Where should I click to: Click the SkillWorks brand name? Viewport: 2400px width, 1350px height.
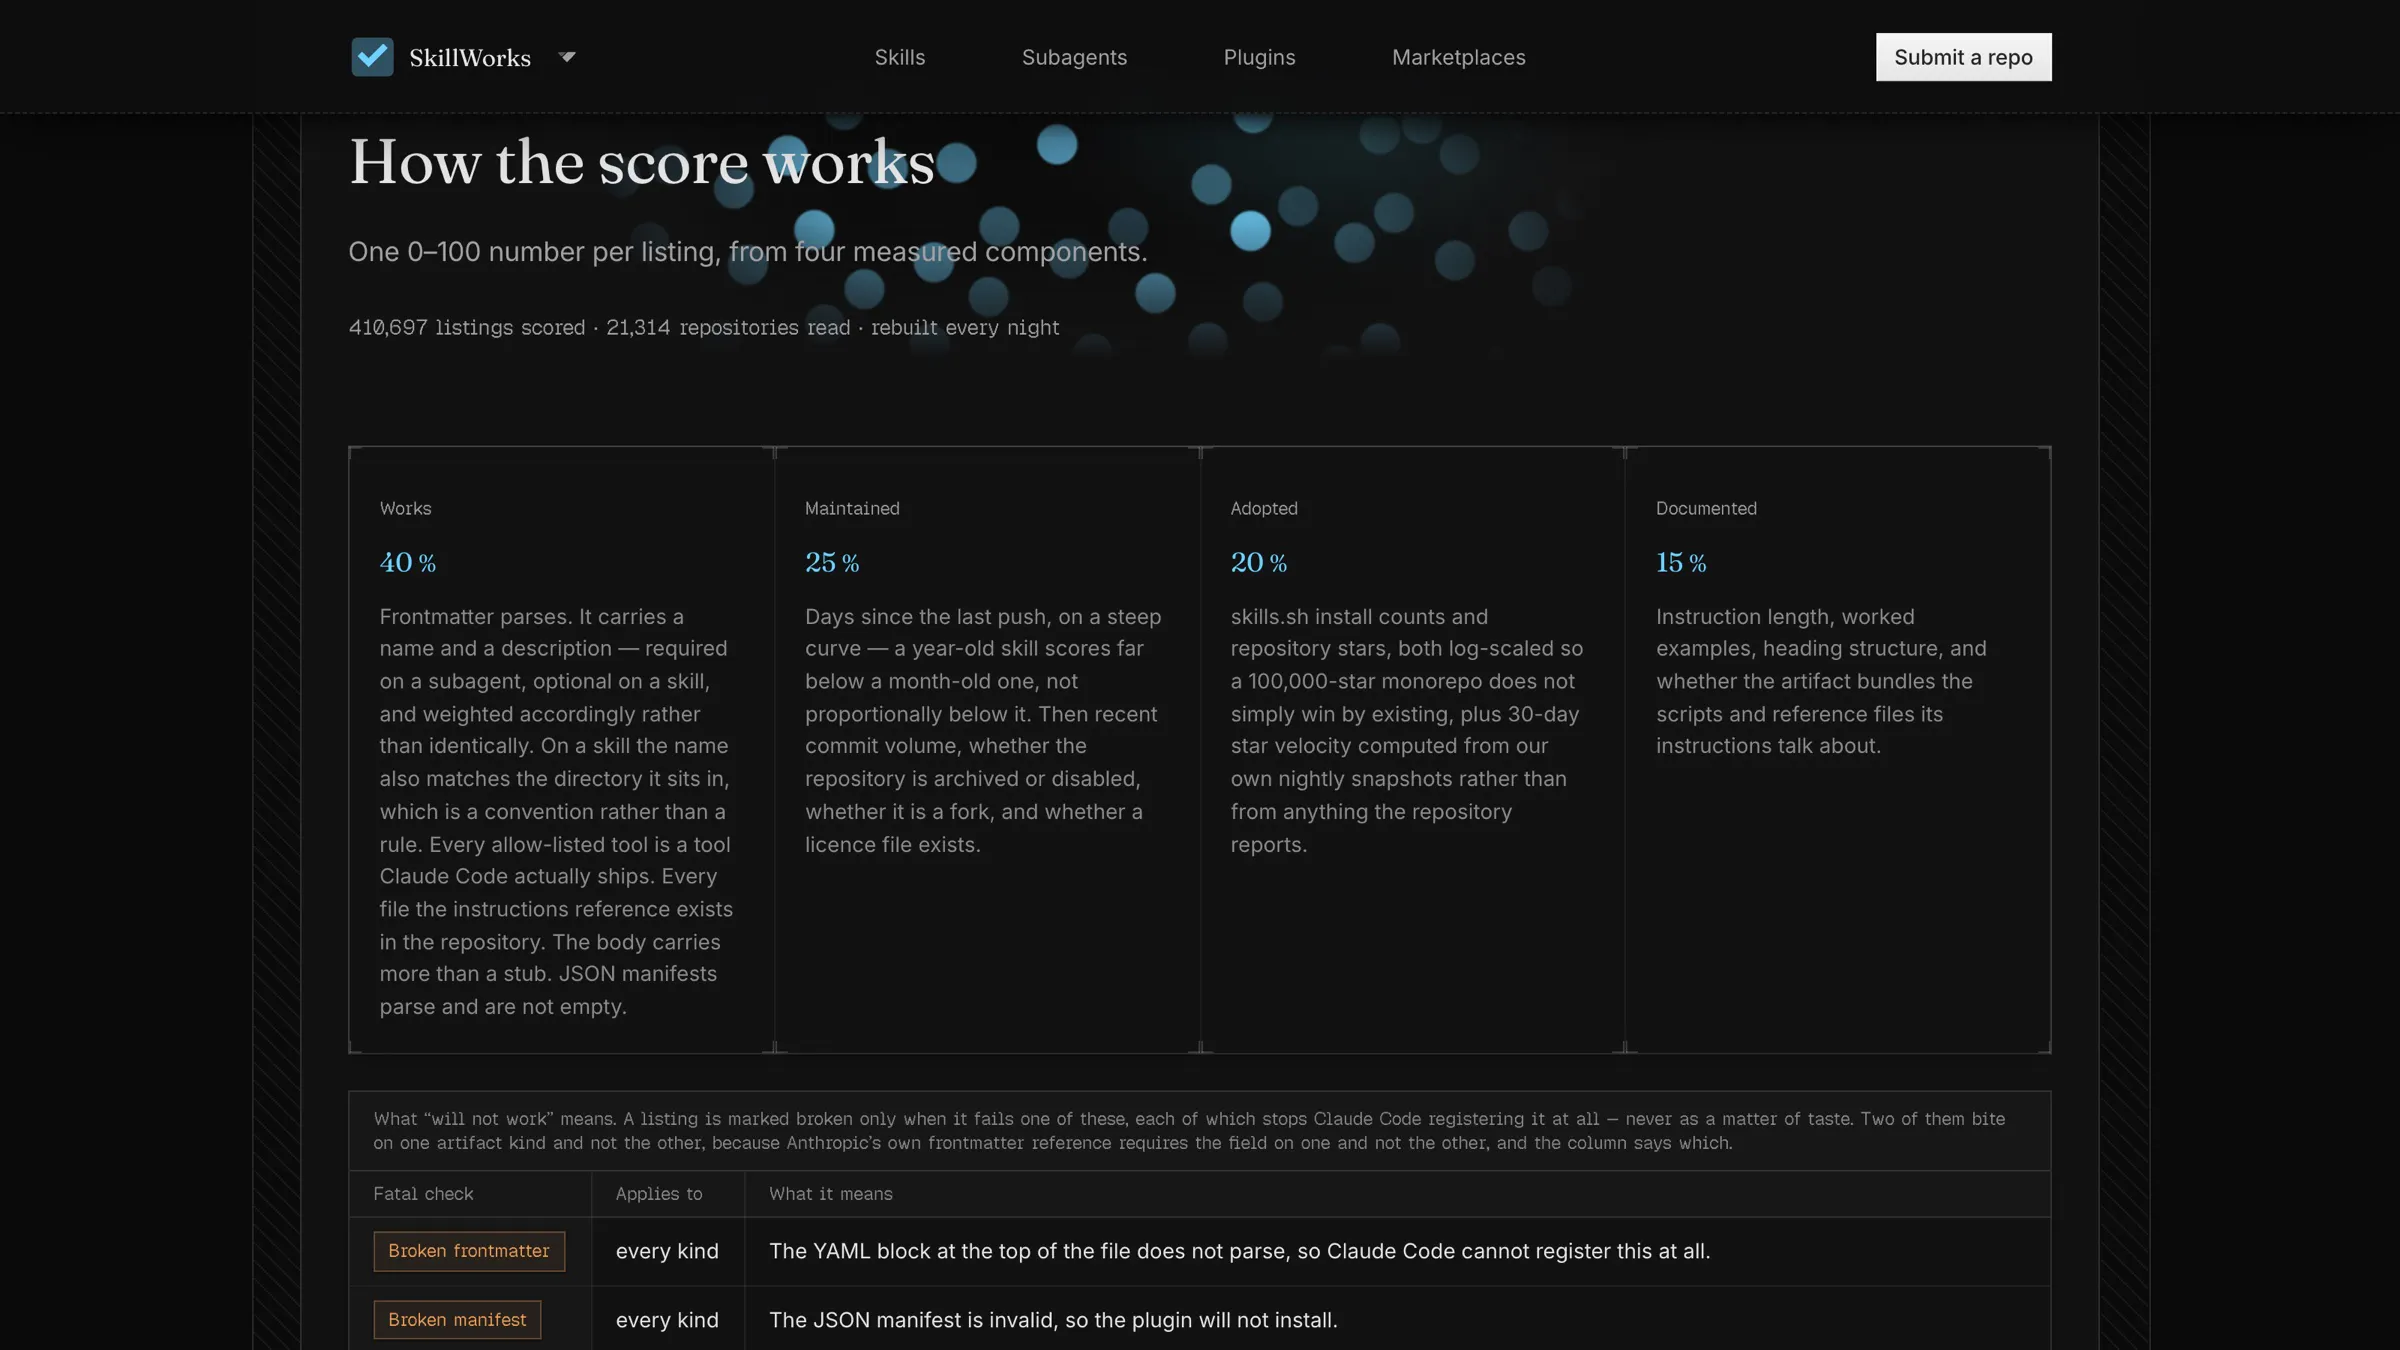click(x=470, y=58)
